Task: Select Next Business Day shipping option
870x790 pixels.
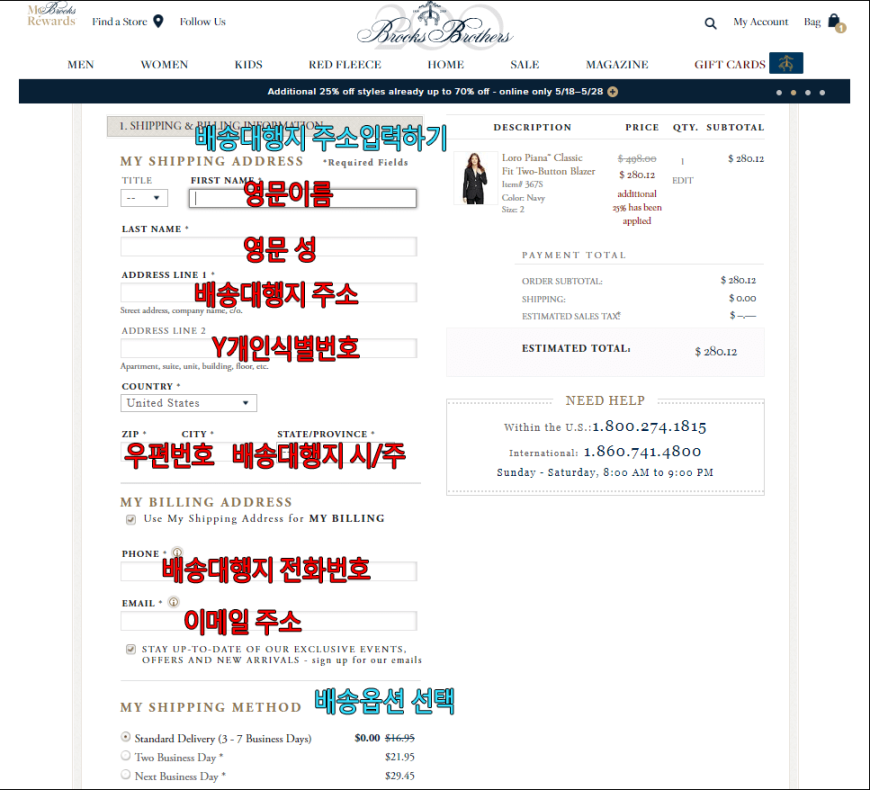Action: [x=126, y=774]
